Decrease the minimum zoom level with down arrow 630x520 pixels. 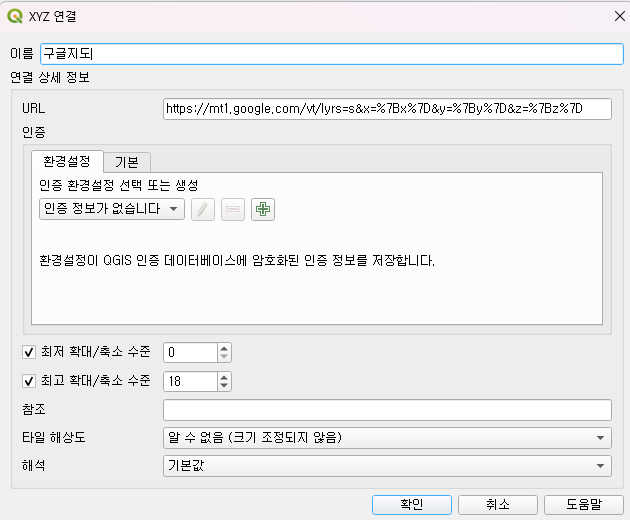click(224, 357)
